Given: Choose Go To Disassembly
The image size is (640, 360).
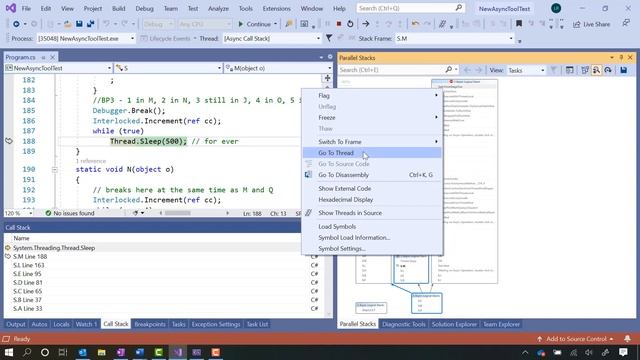Looking at the screenshot, I should pos(371,175).
